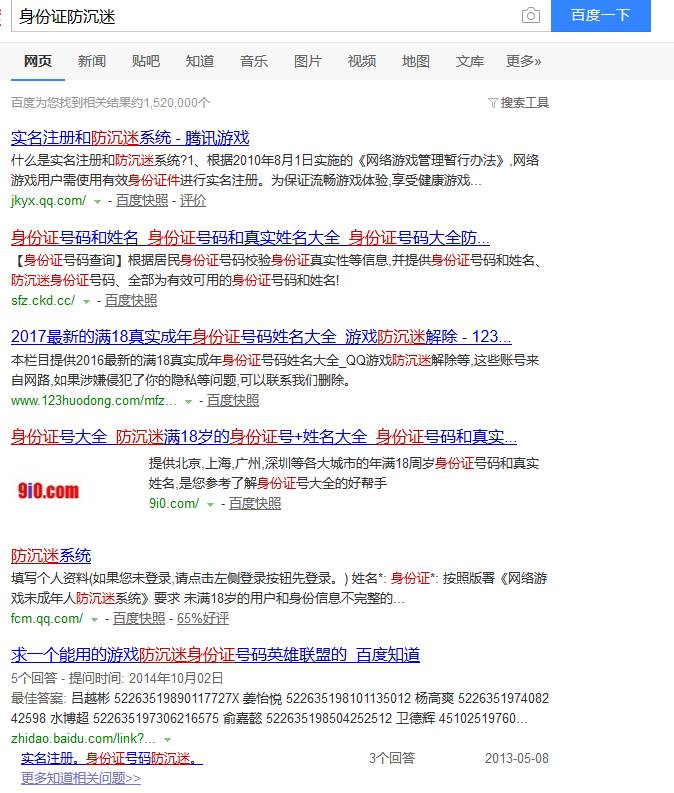The height and width of the screenshot is (793, 674).
Task: Open the 音乐 tab
Action: [x=254, y=61]
